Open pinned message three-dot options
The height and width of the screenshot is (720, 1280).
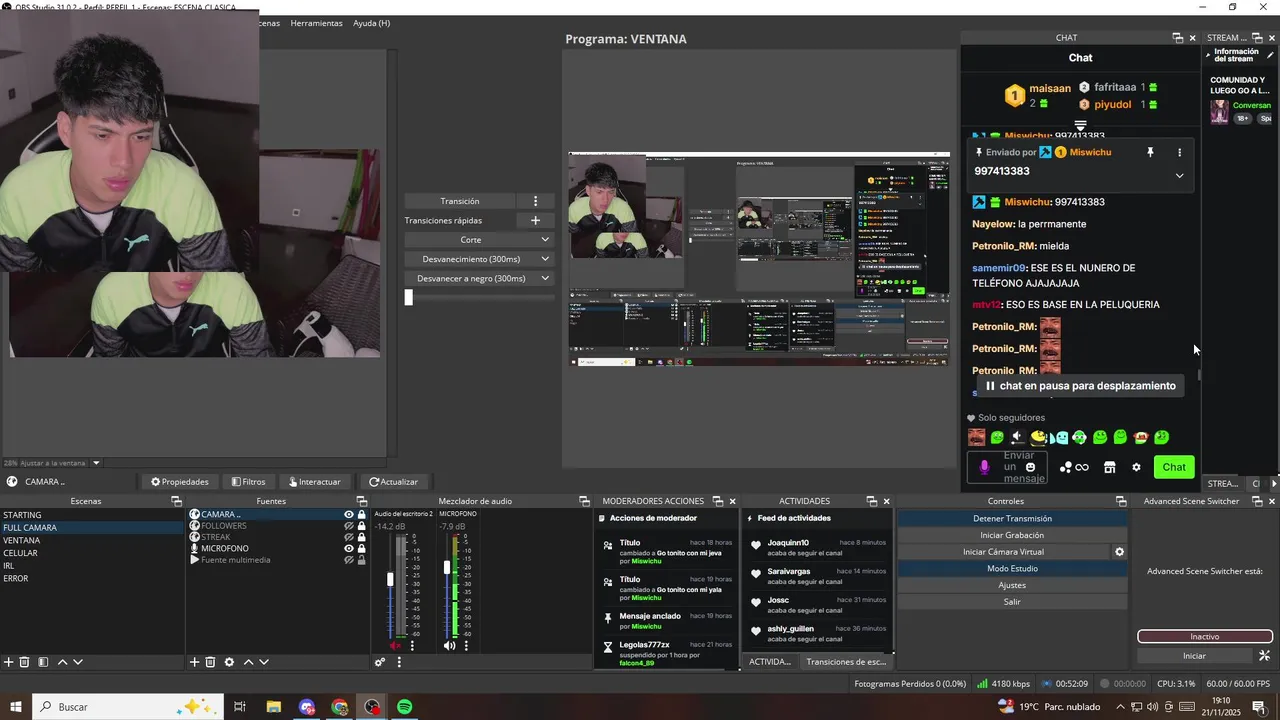pos(1179,152)
